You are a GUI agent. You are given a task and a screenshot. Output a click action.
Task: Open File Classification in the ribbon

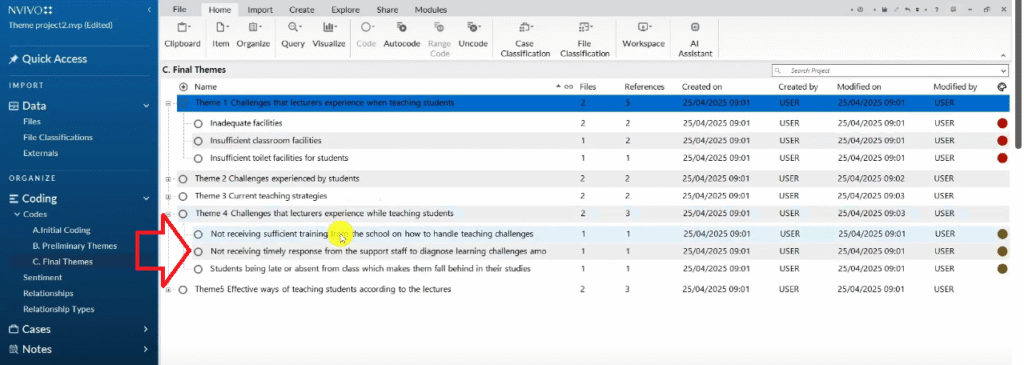[x=584, y=39]
